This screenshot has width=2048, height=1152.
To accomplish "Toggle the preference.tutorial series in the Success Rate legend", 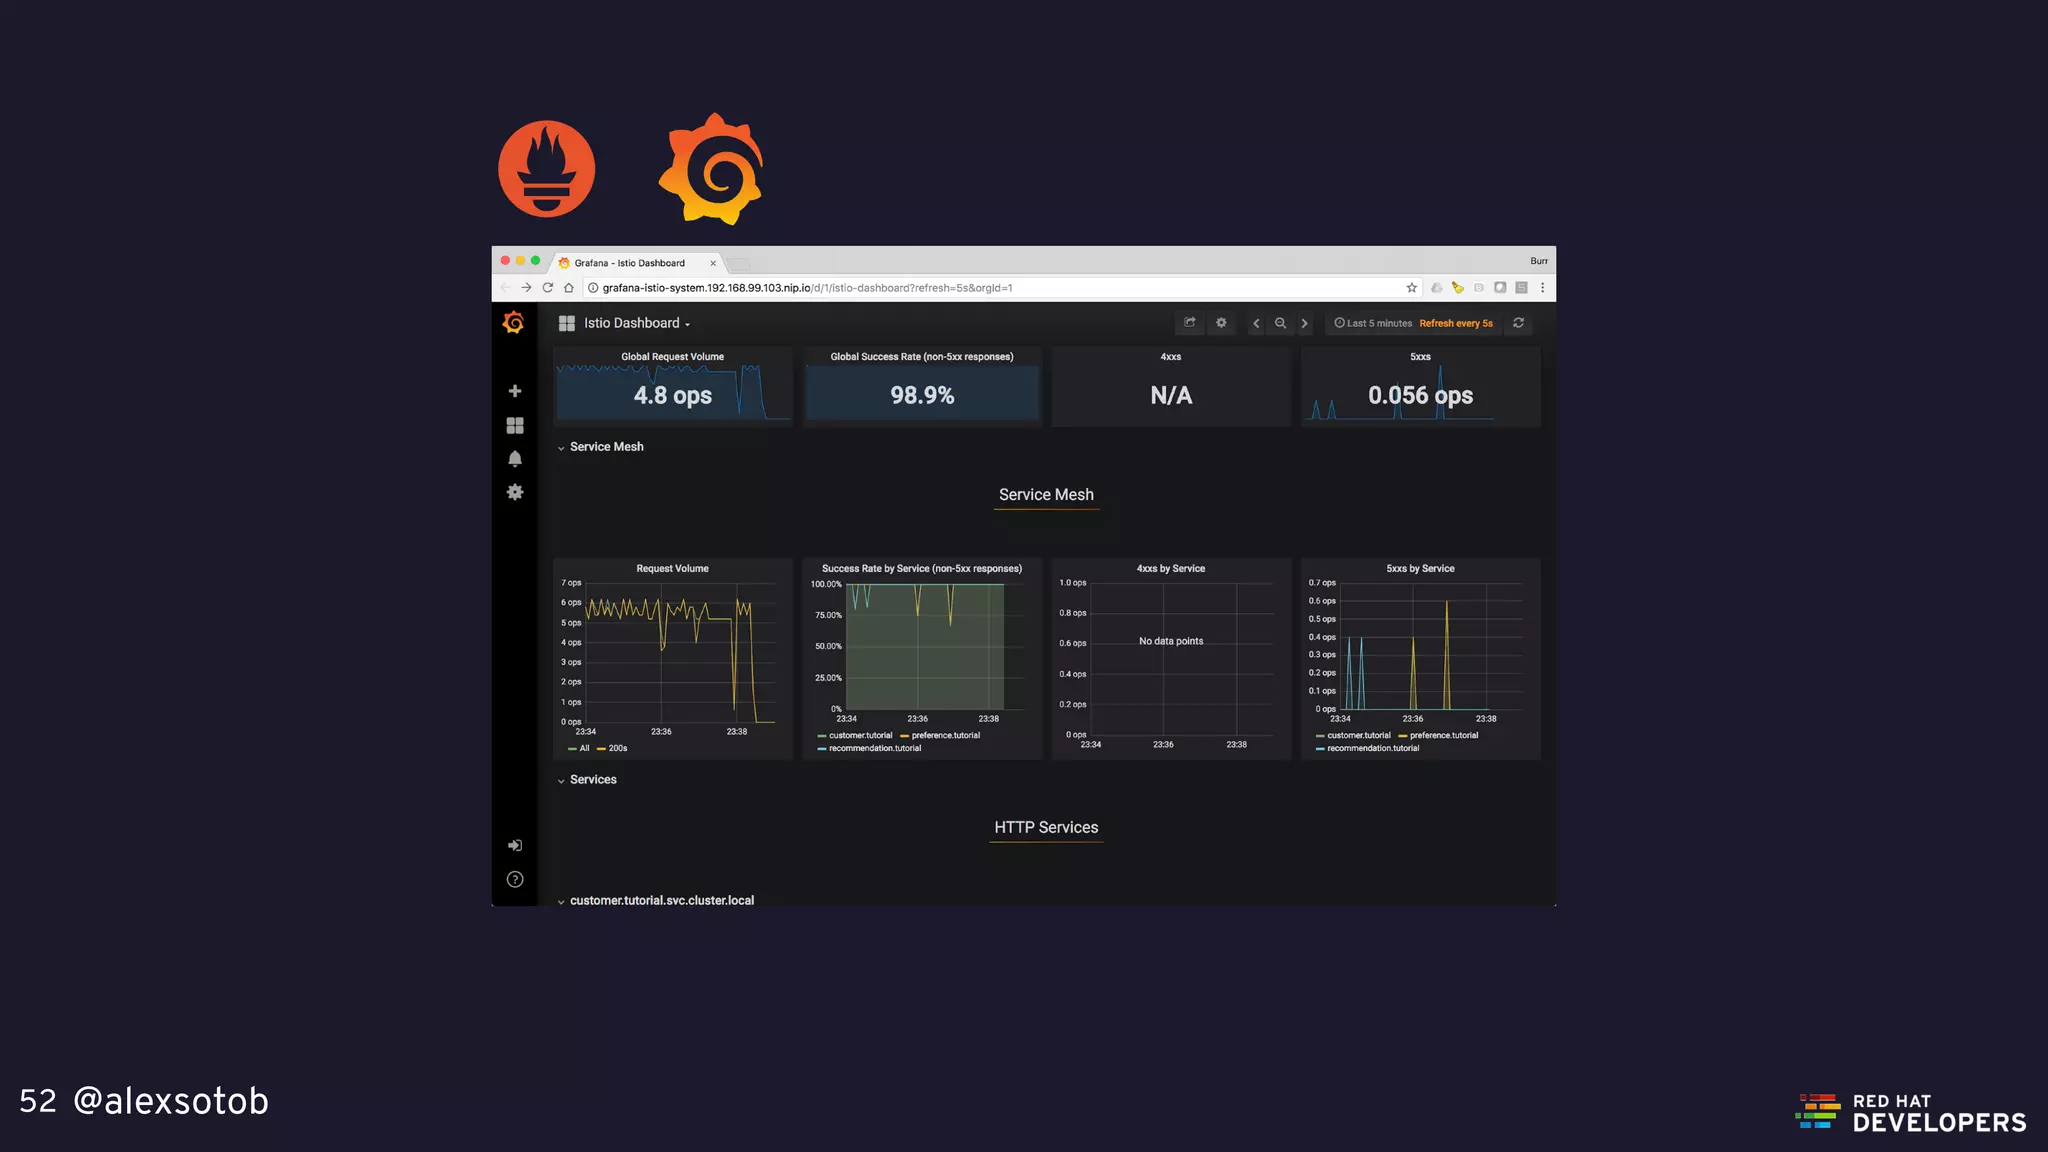I will (x=944, y=736).
